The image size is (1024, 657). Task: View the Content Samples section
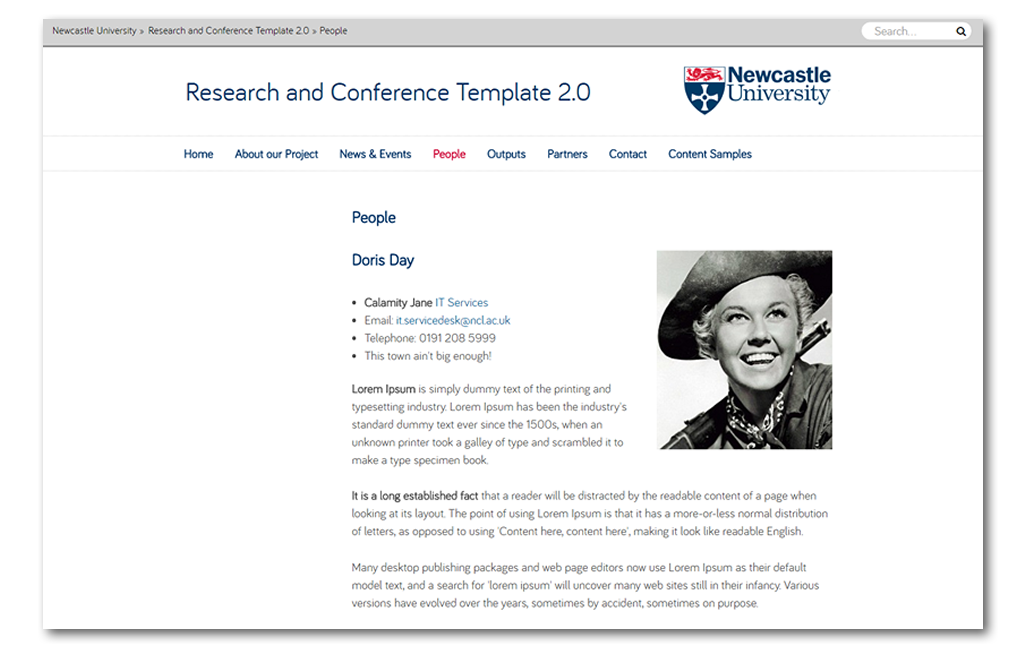710,154
